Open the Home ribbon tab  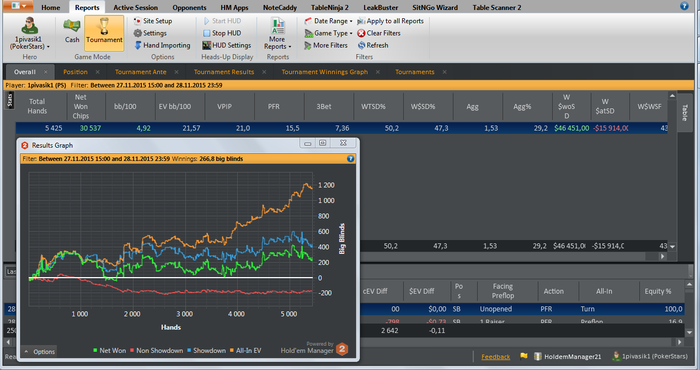[50, 7]
